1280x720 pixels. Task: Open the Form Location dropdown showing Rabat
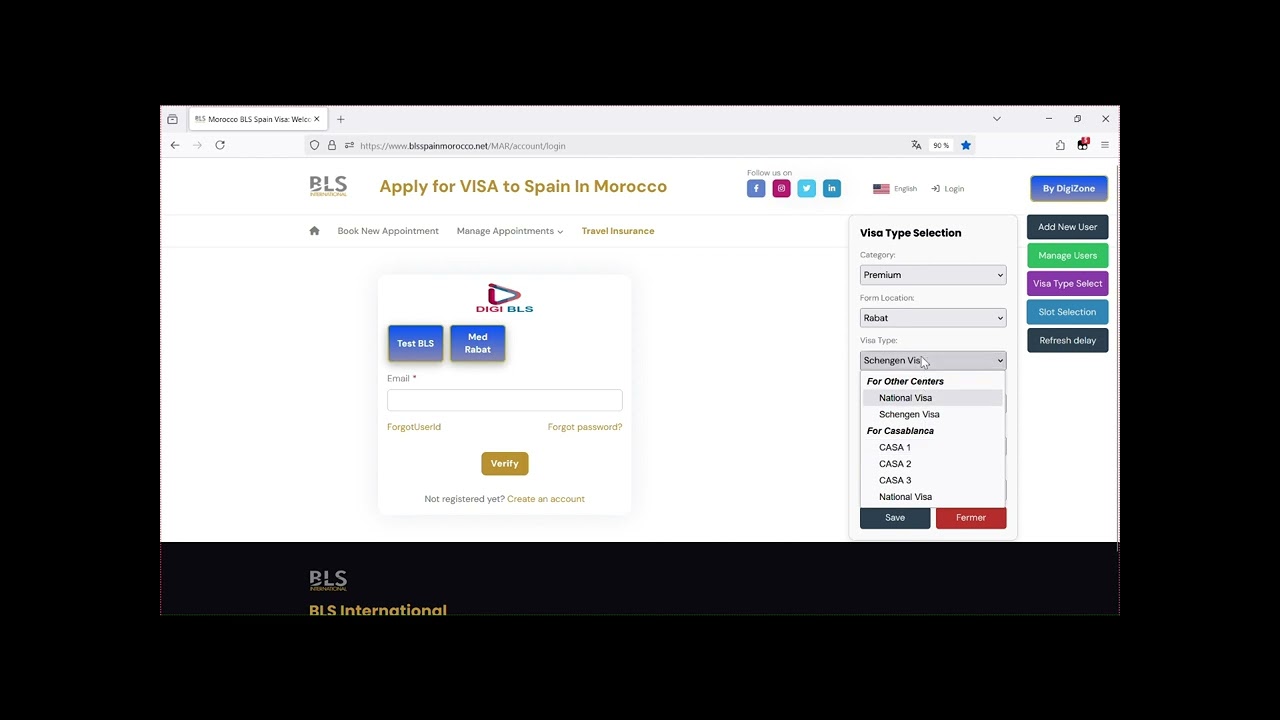[x=933, y=318]
